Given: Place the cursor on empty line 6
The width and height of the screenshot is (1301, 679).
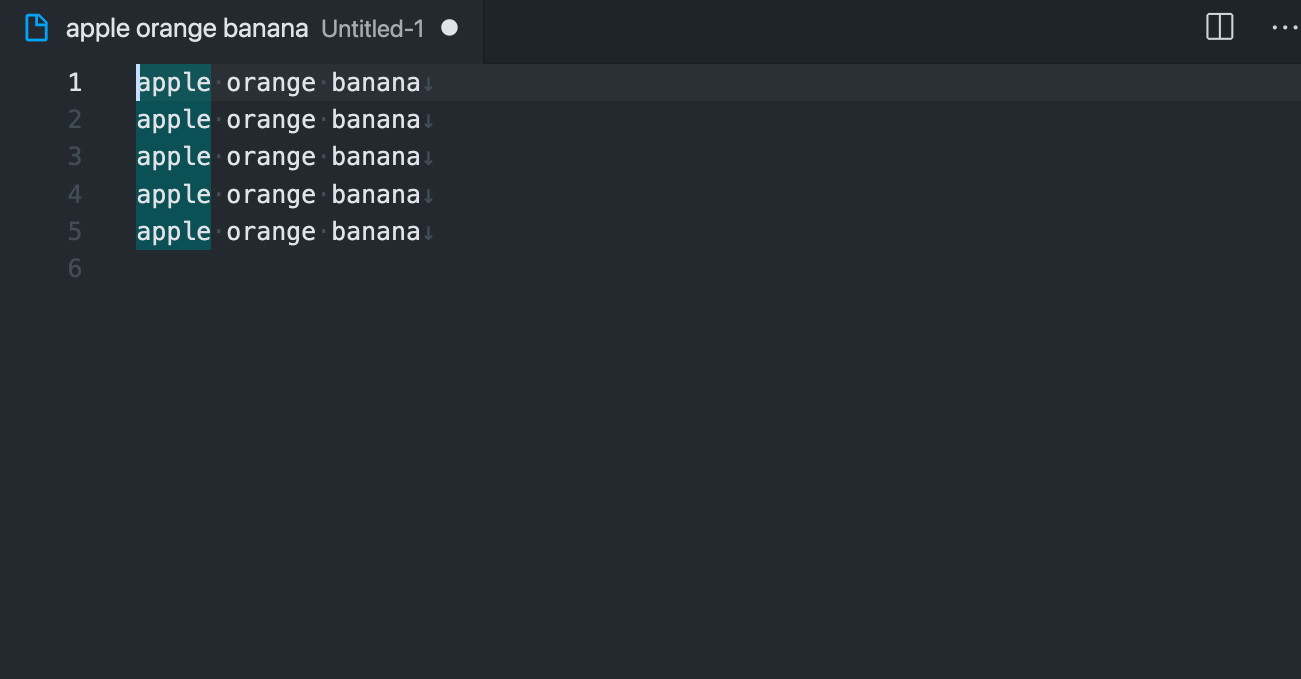Looking at the screenshot, I should (700, 268).
